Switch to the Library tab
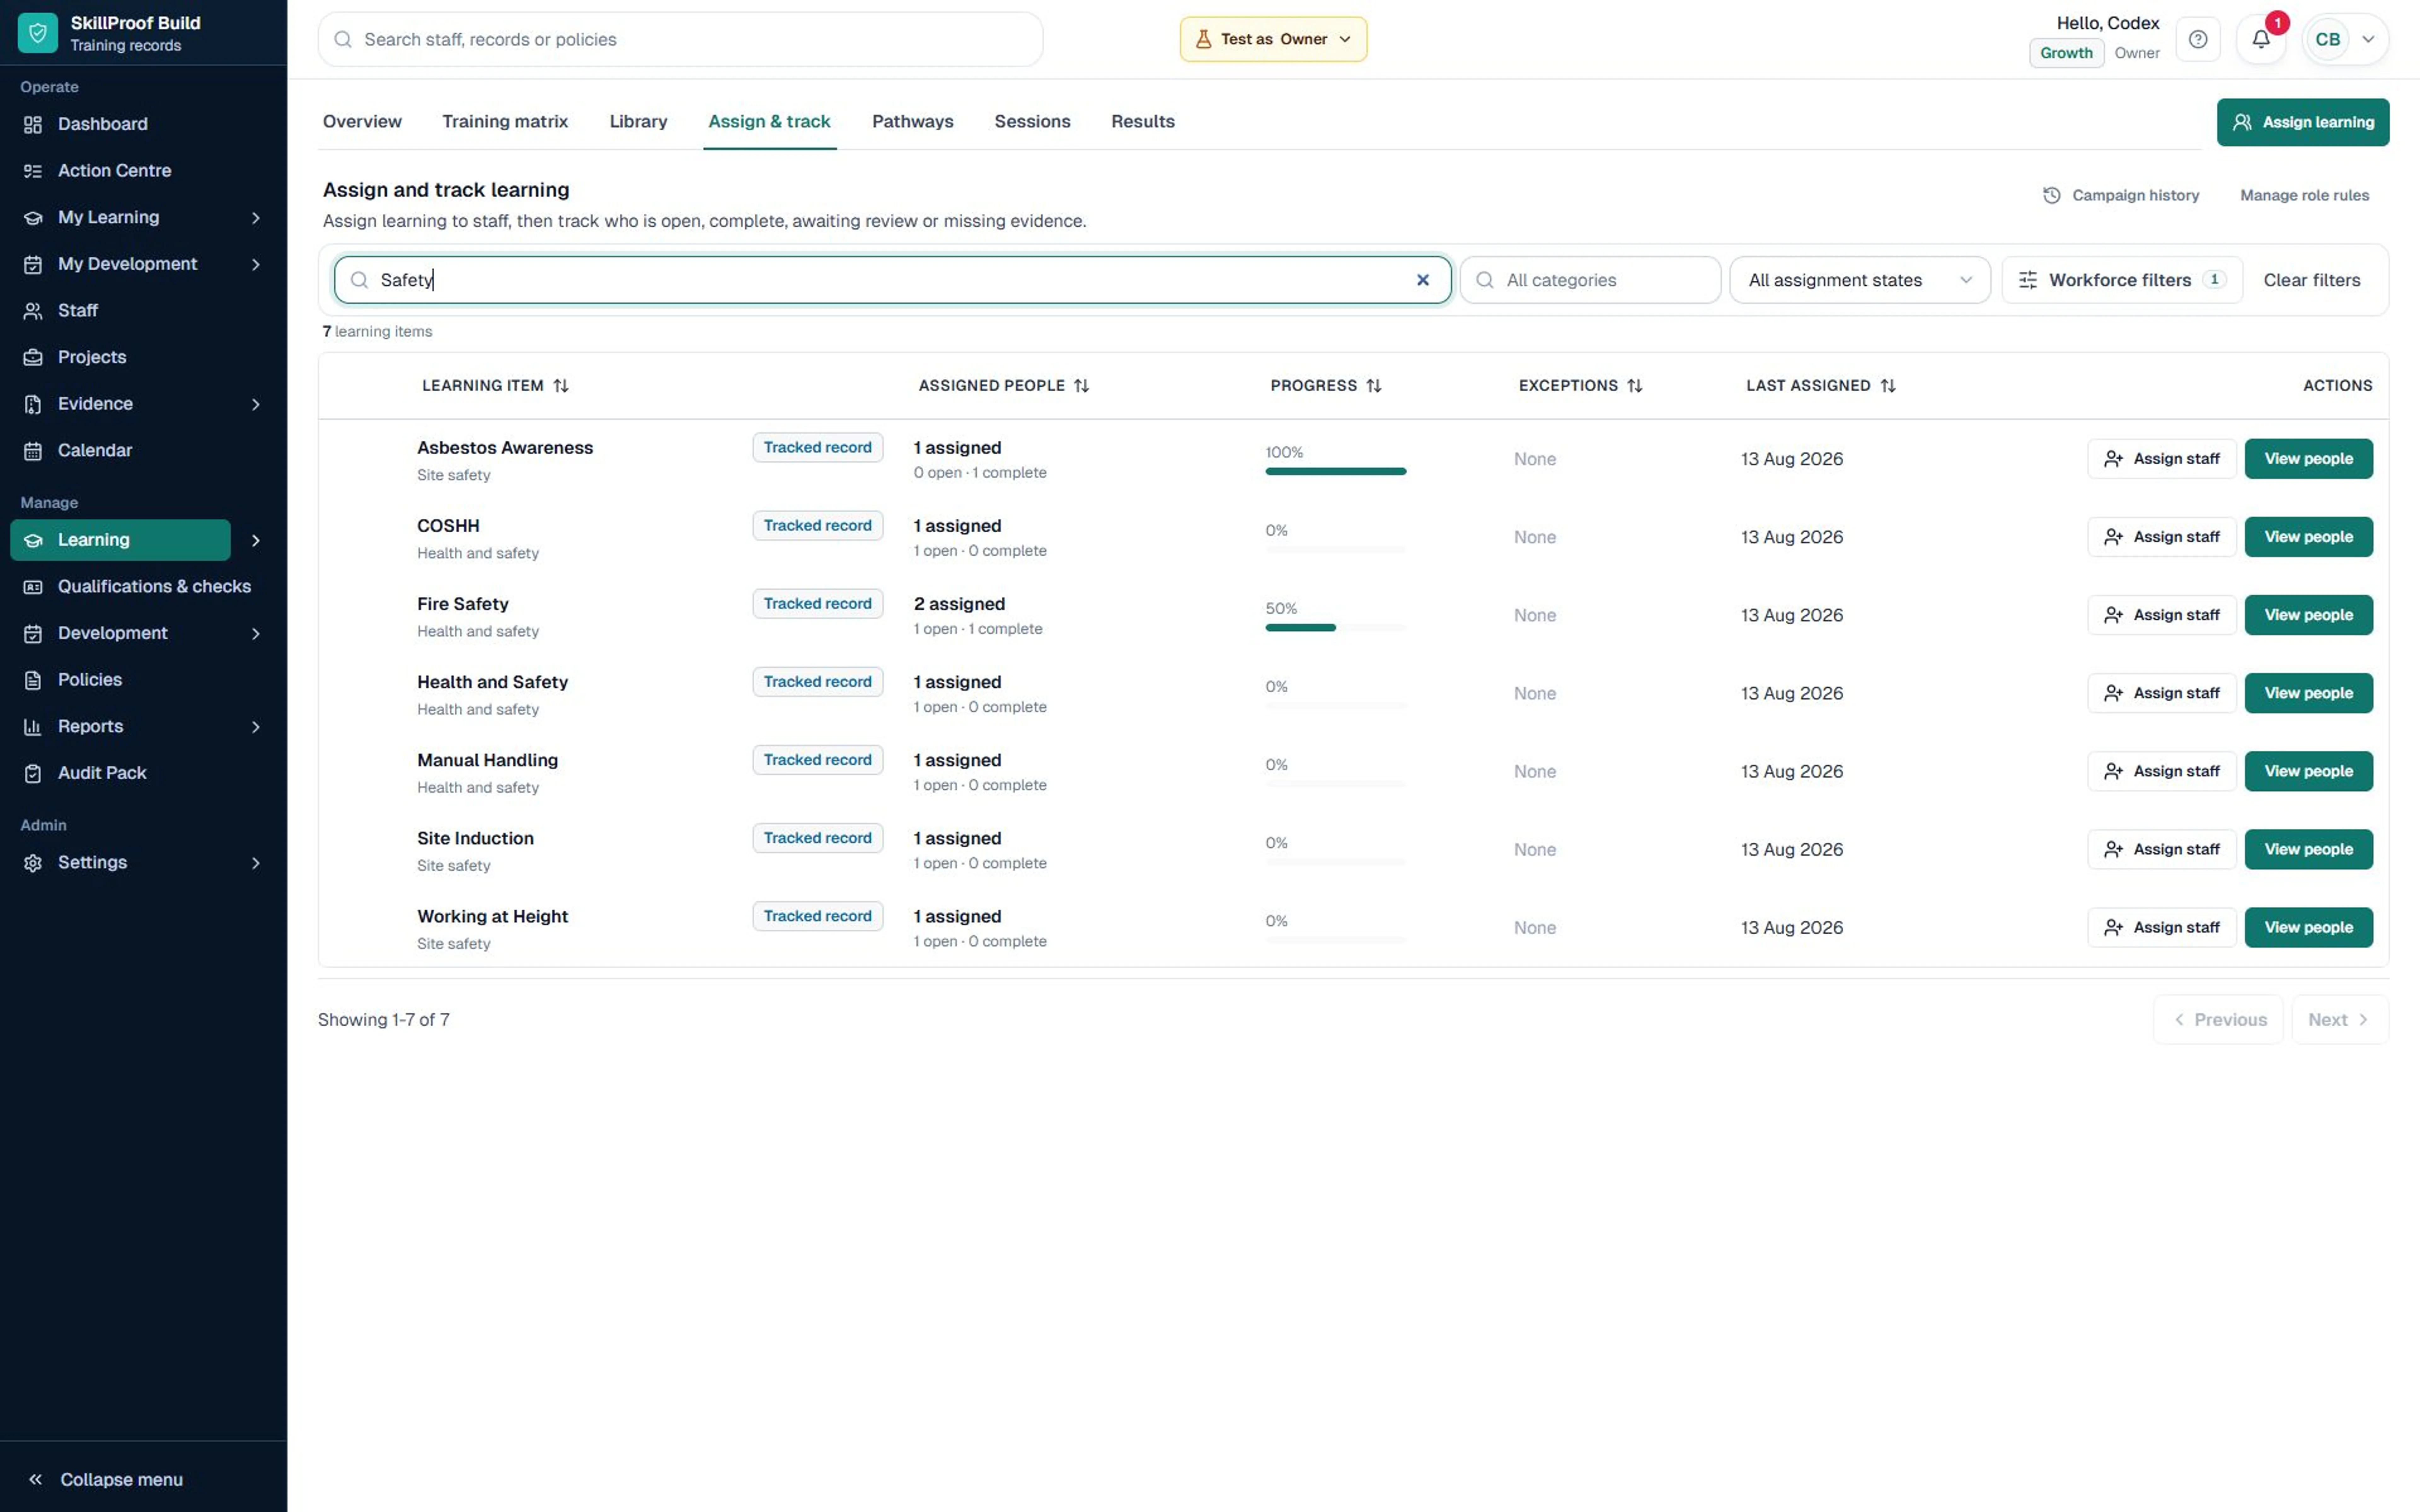 (638, 122)
